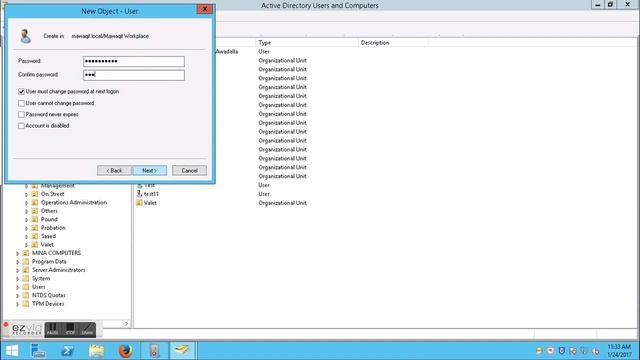Select Server Administrators in tree
640x360 pixels.
(x=58, y=270)
